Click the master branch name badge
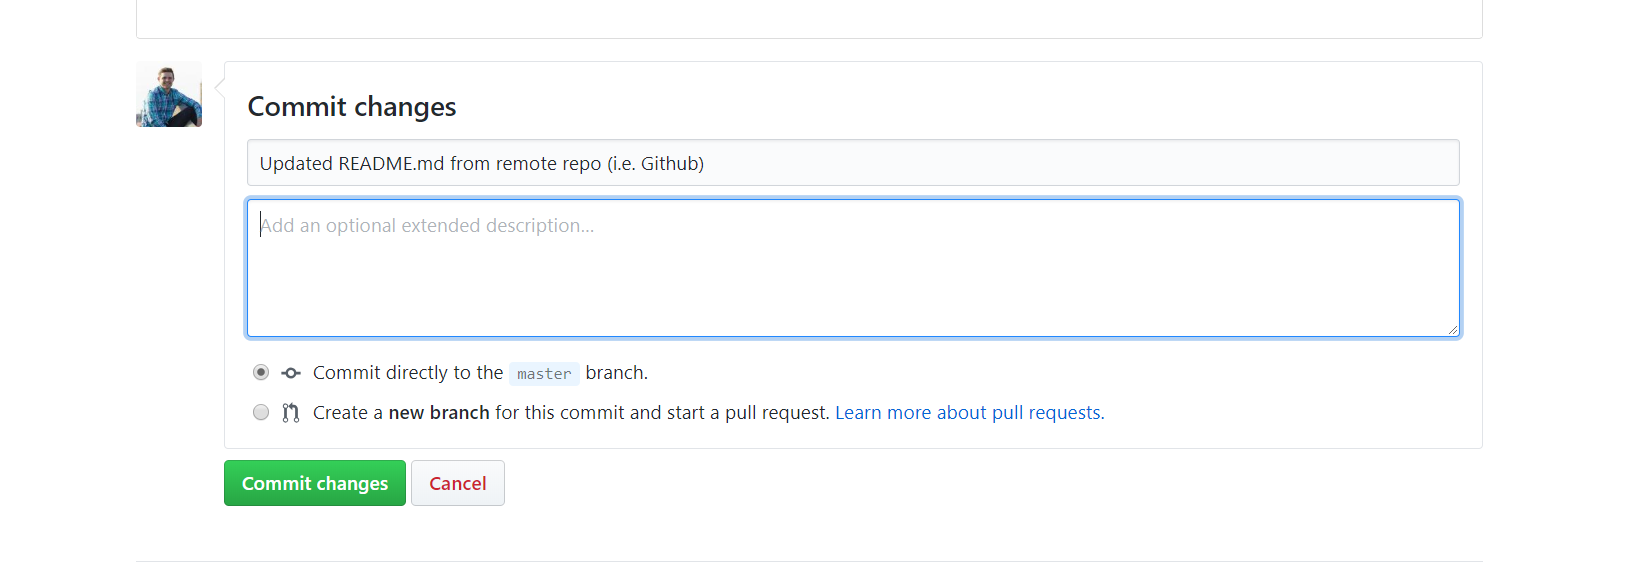 [x=544, y=374]
